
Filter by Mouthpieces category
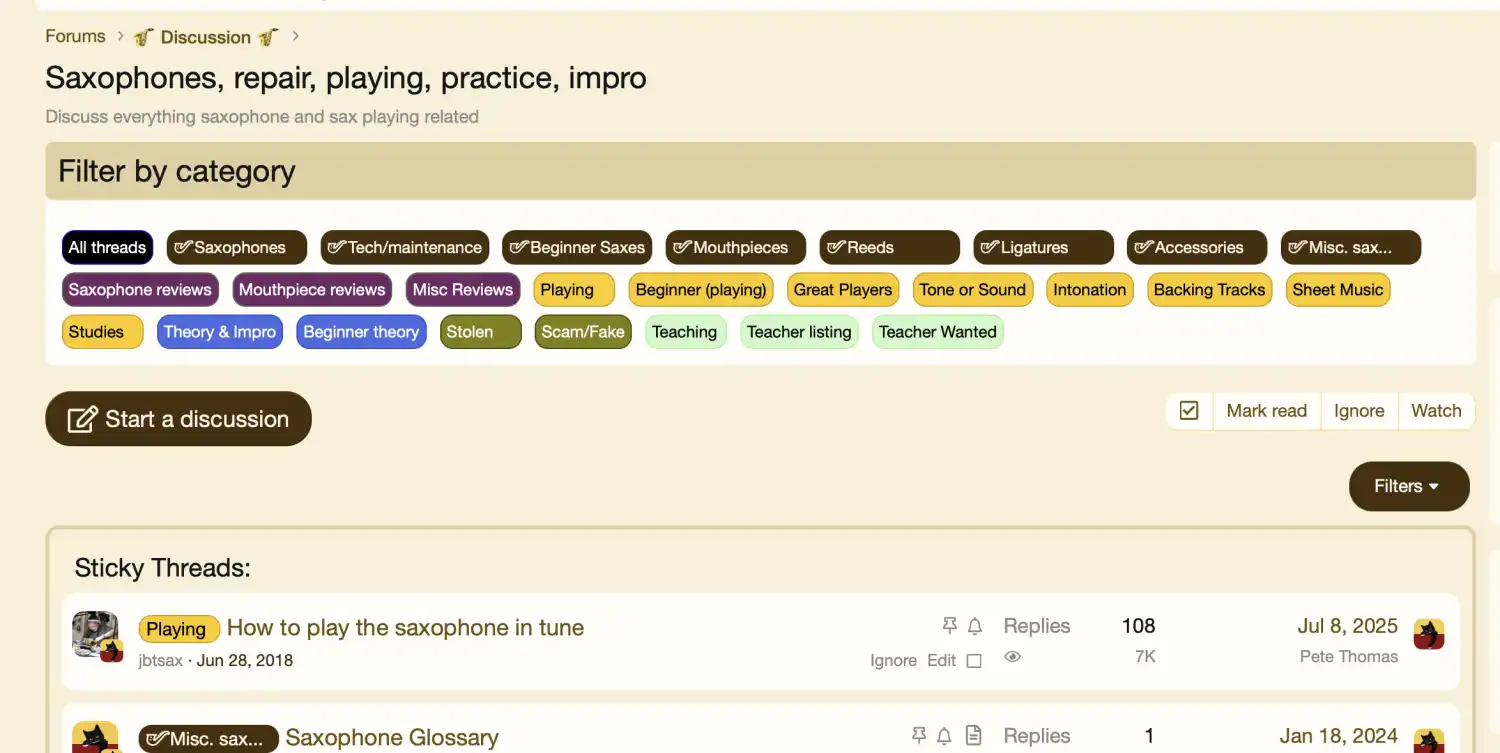tap(736, 247)
